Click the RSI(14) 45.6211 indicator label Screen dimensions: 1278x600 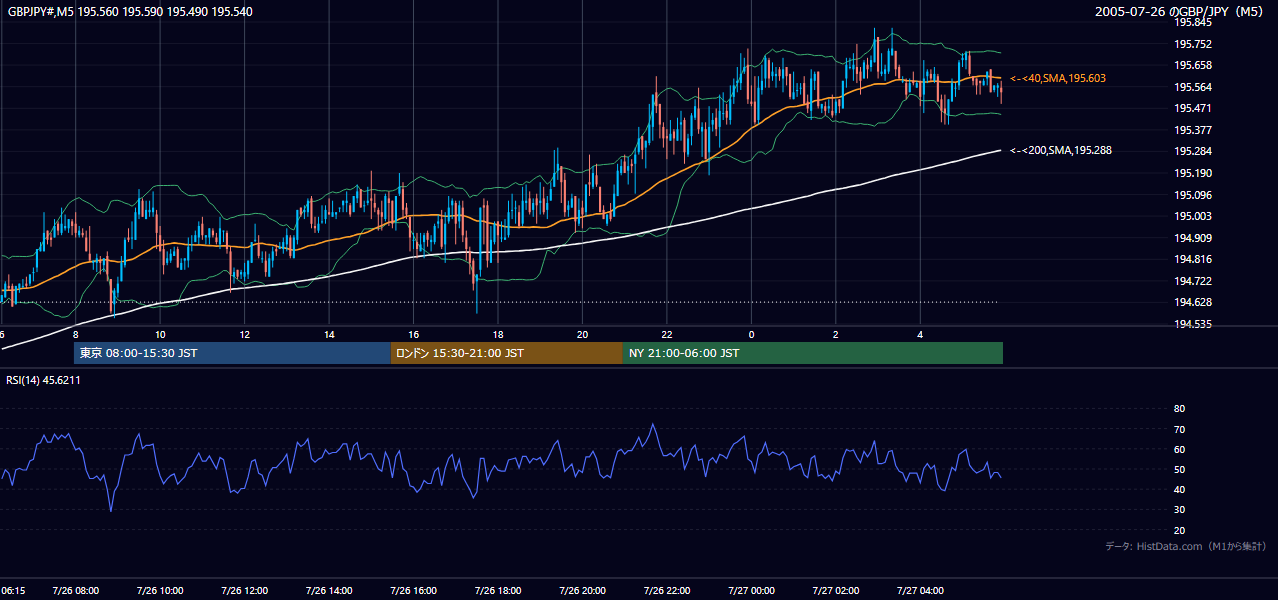pos(43,380)
